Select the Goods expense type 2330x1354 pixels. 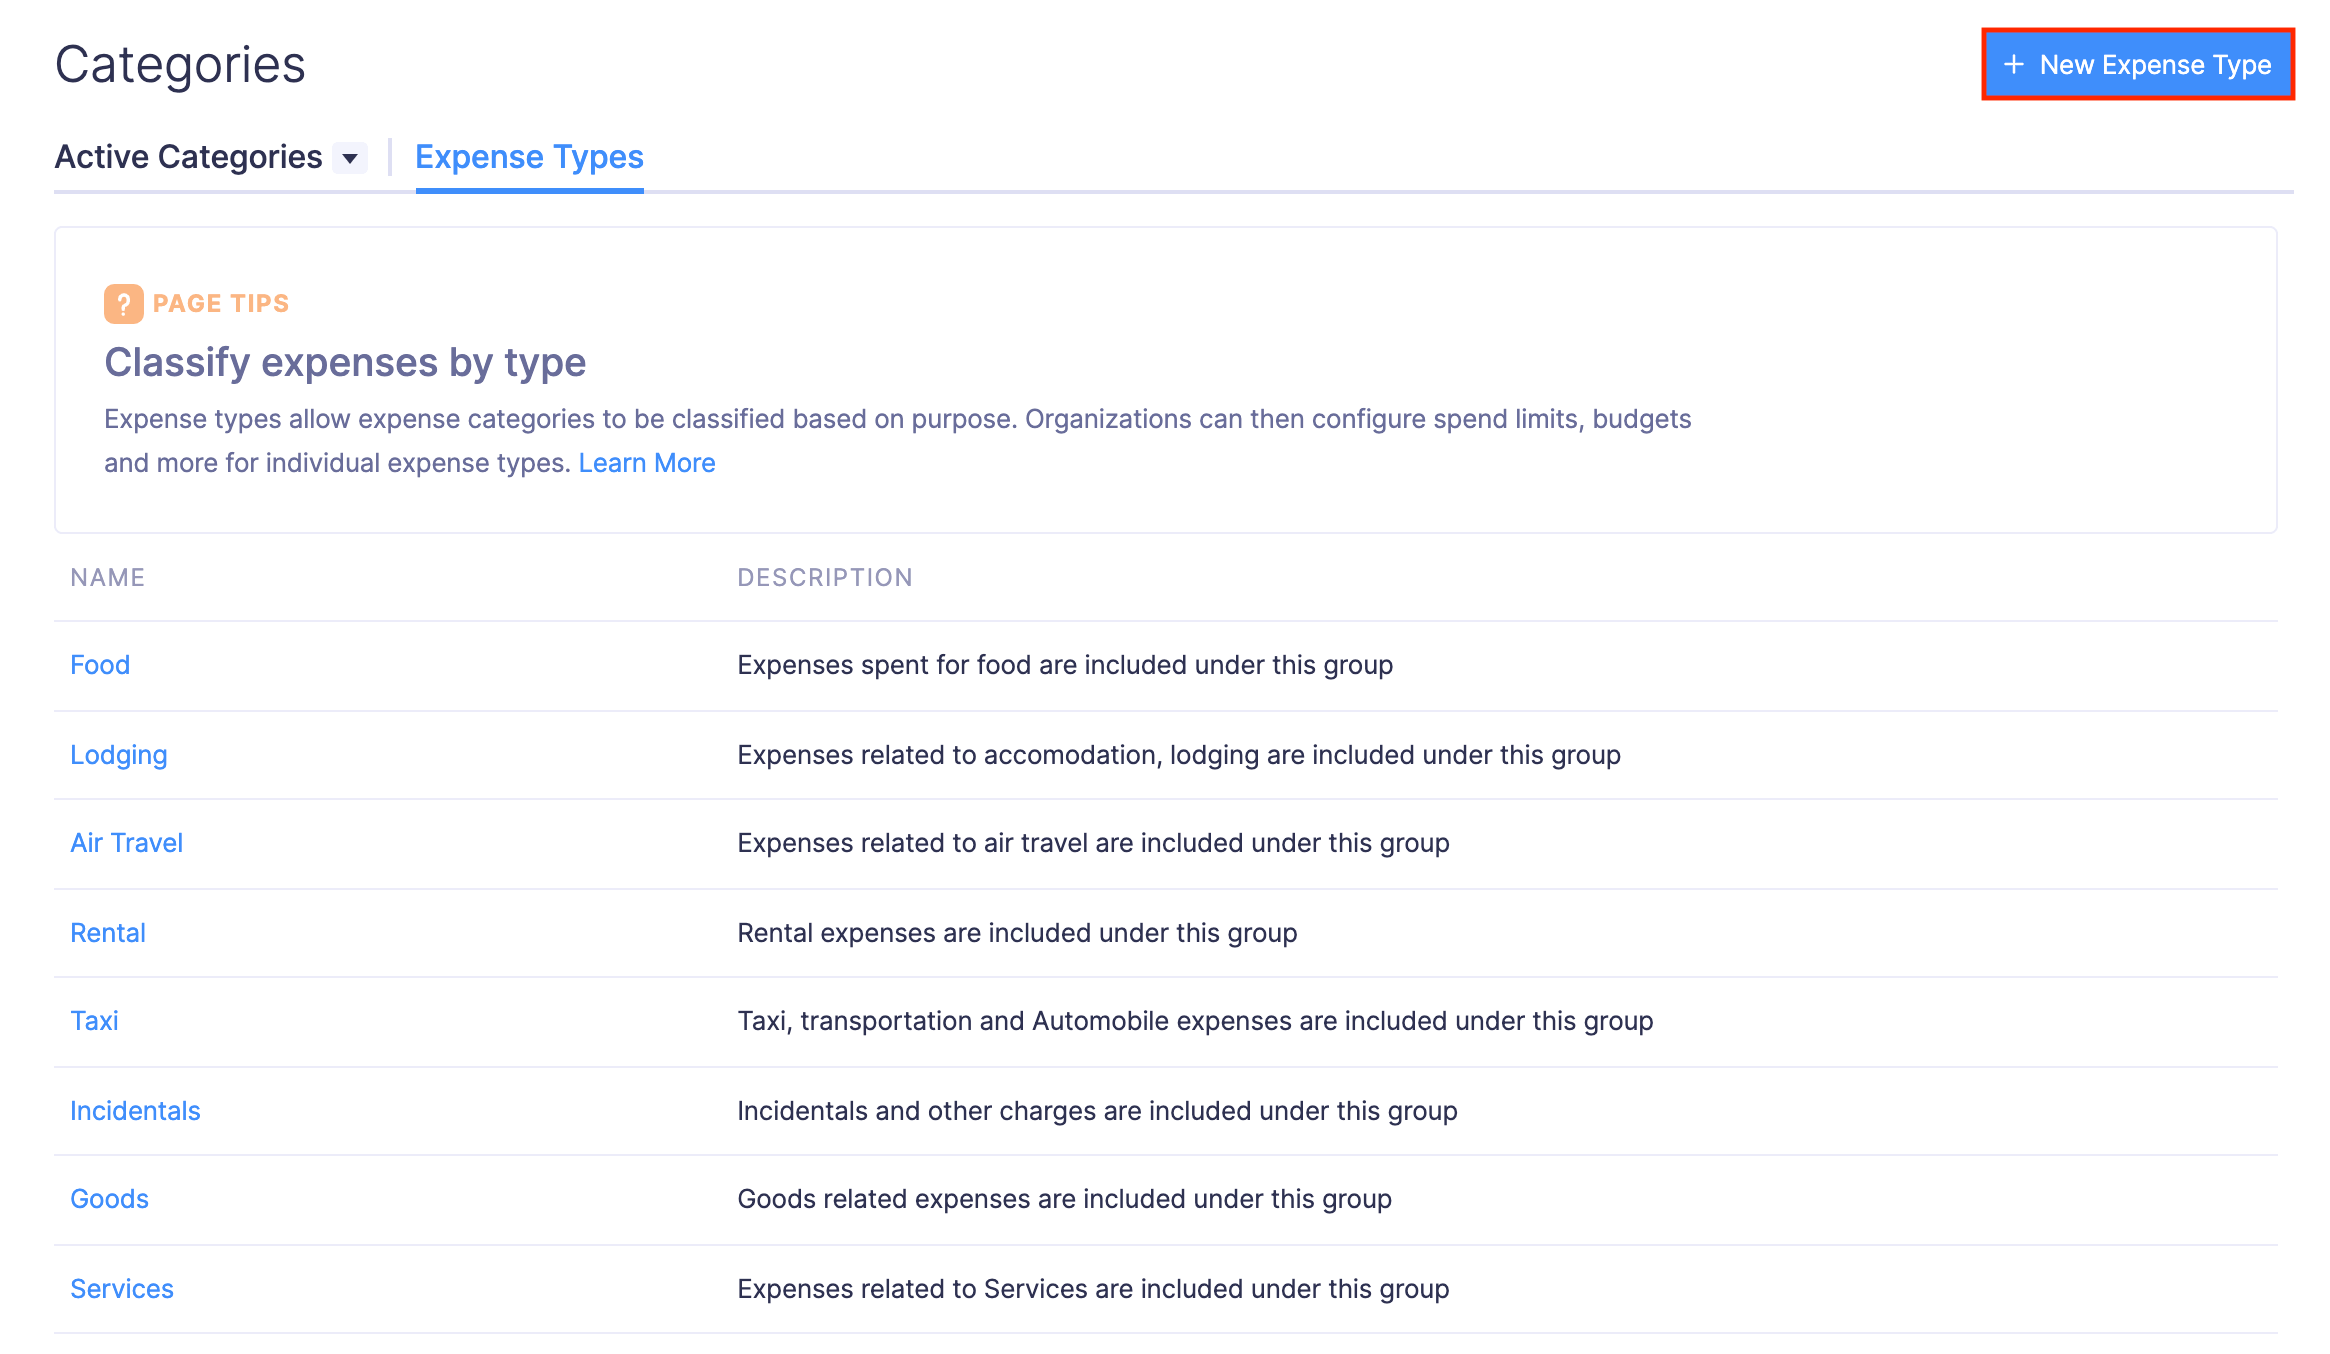click(x=109, y=1198)
